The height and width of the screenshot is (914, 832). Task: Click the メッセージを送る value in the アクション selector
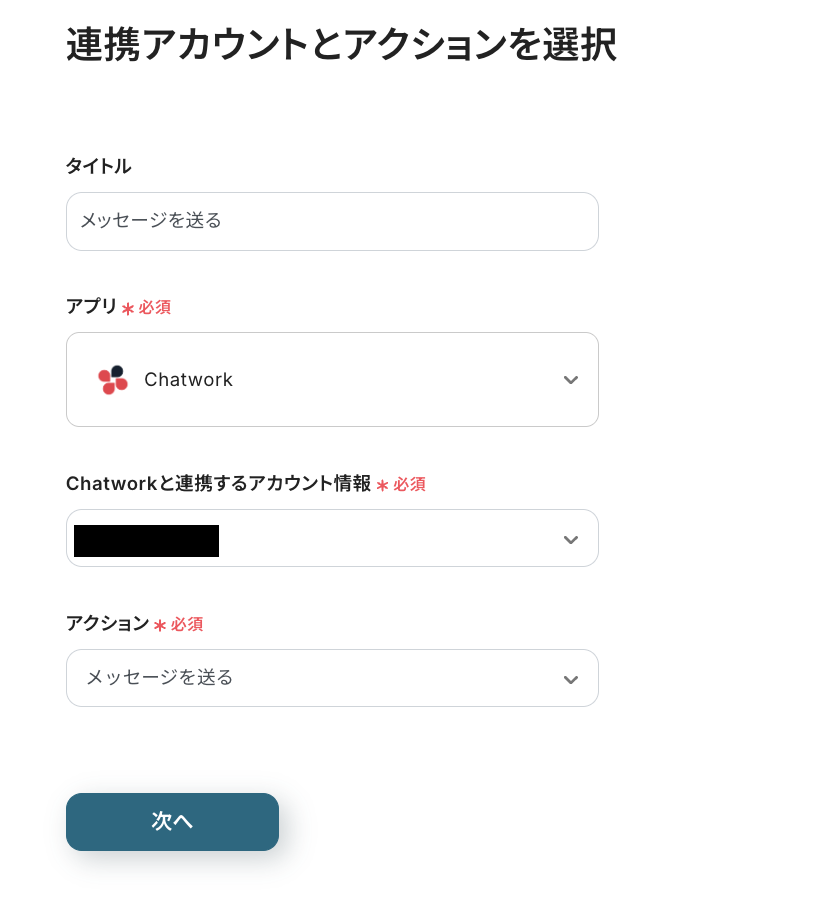click(160, 678)
